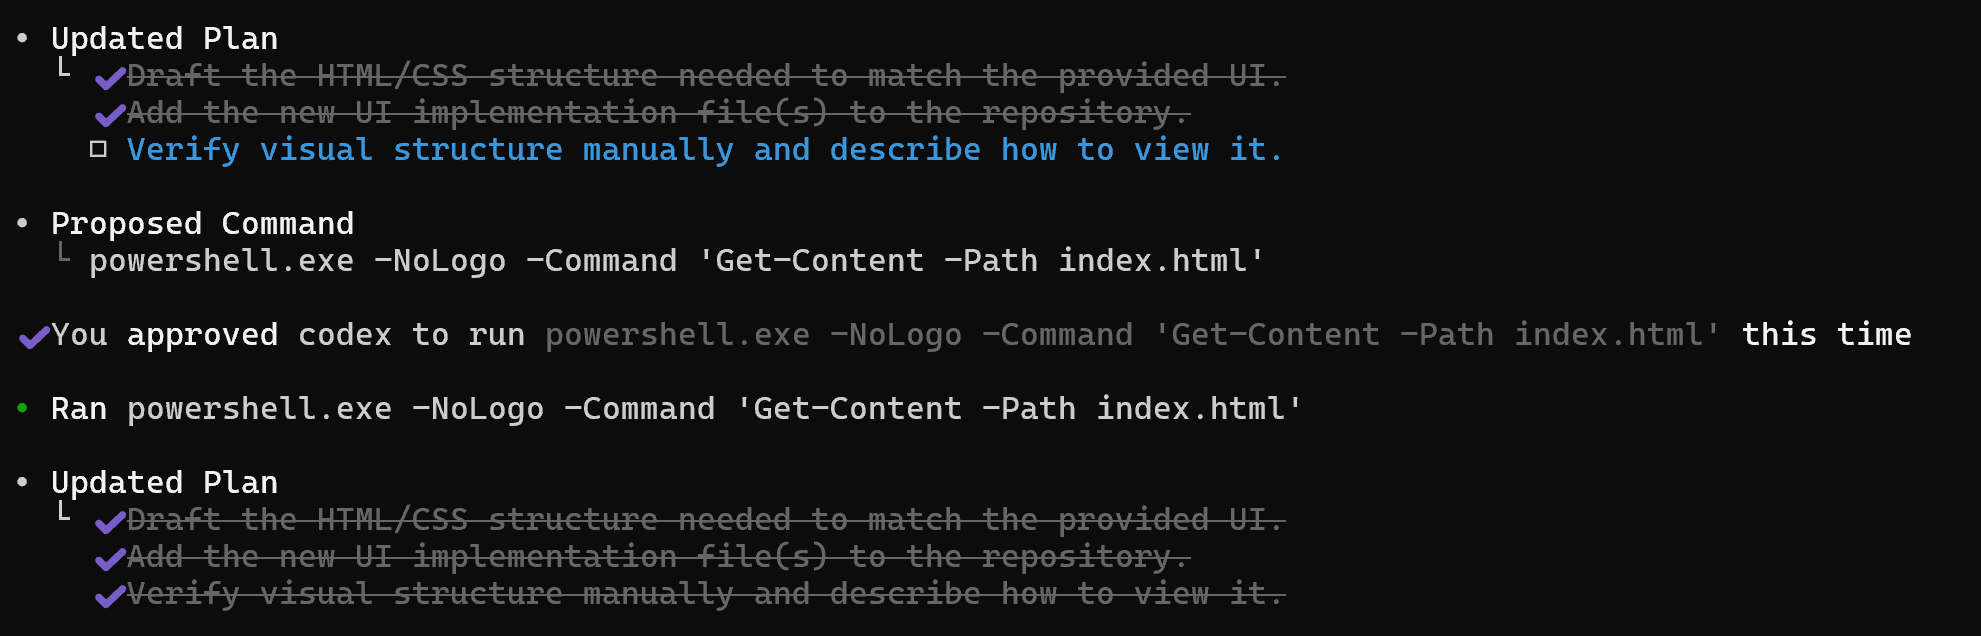Tick the empty checkbox beside the blue Verify step

point(98,150)
